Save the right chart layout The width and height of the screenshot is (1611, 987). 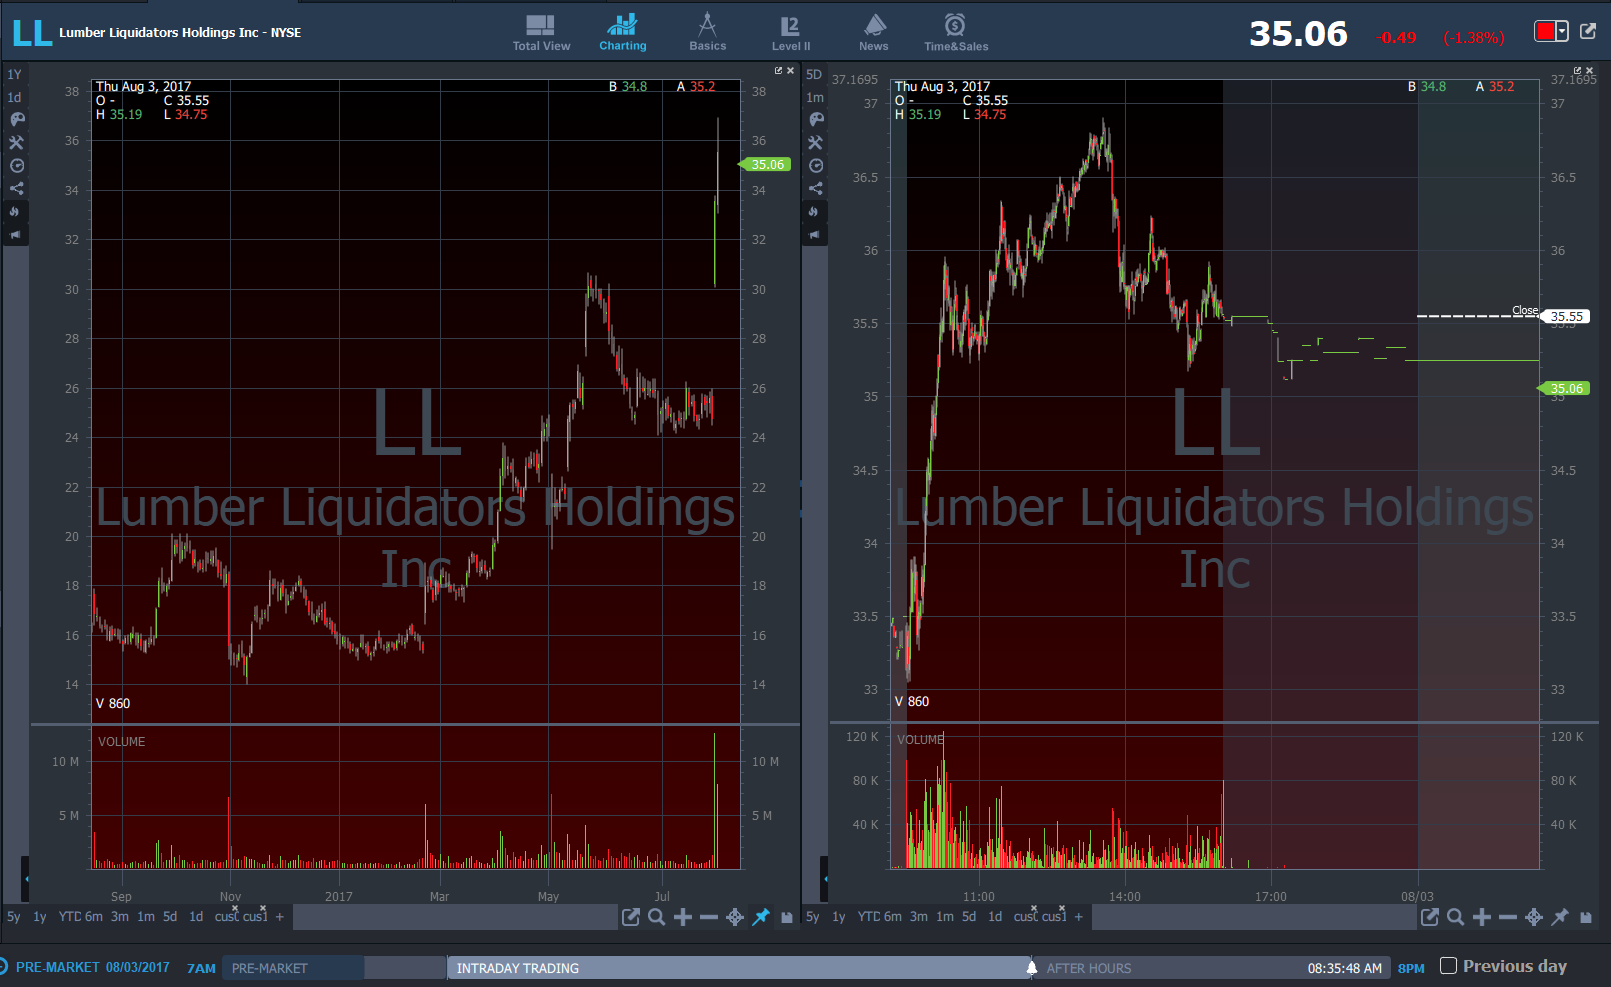click(x=1586, y=917)
